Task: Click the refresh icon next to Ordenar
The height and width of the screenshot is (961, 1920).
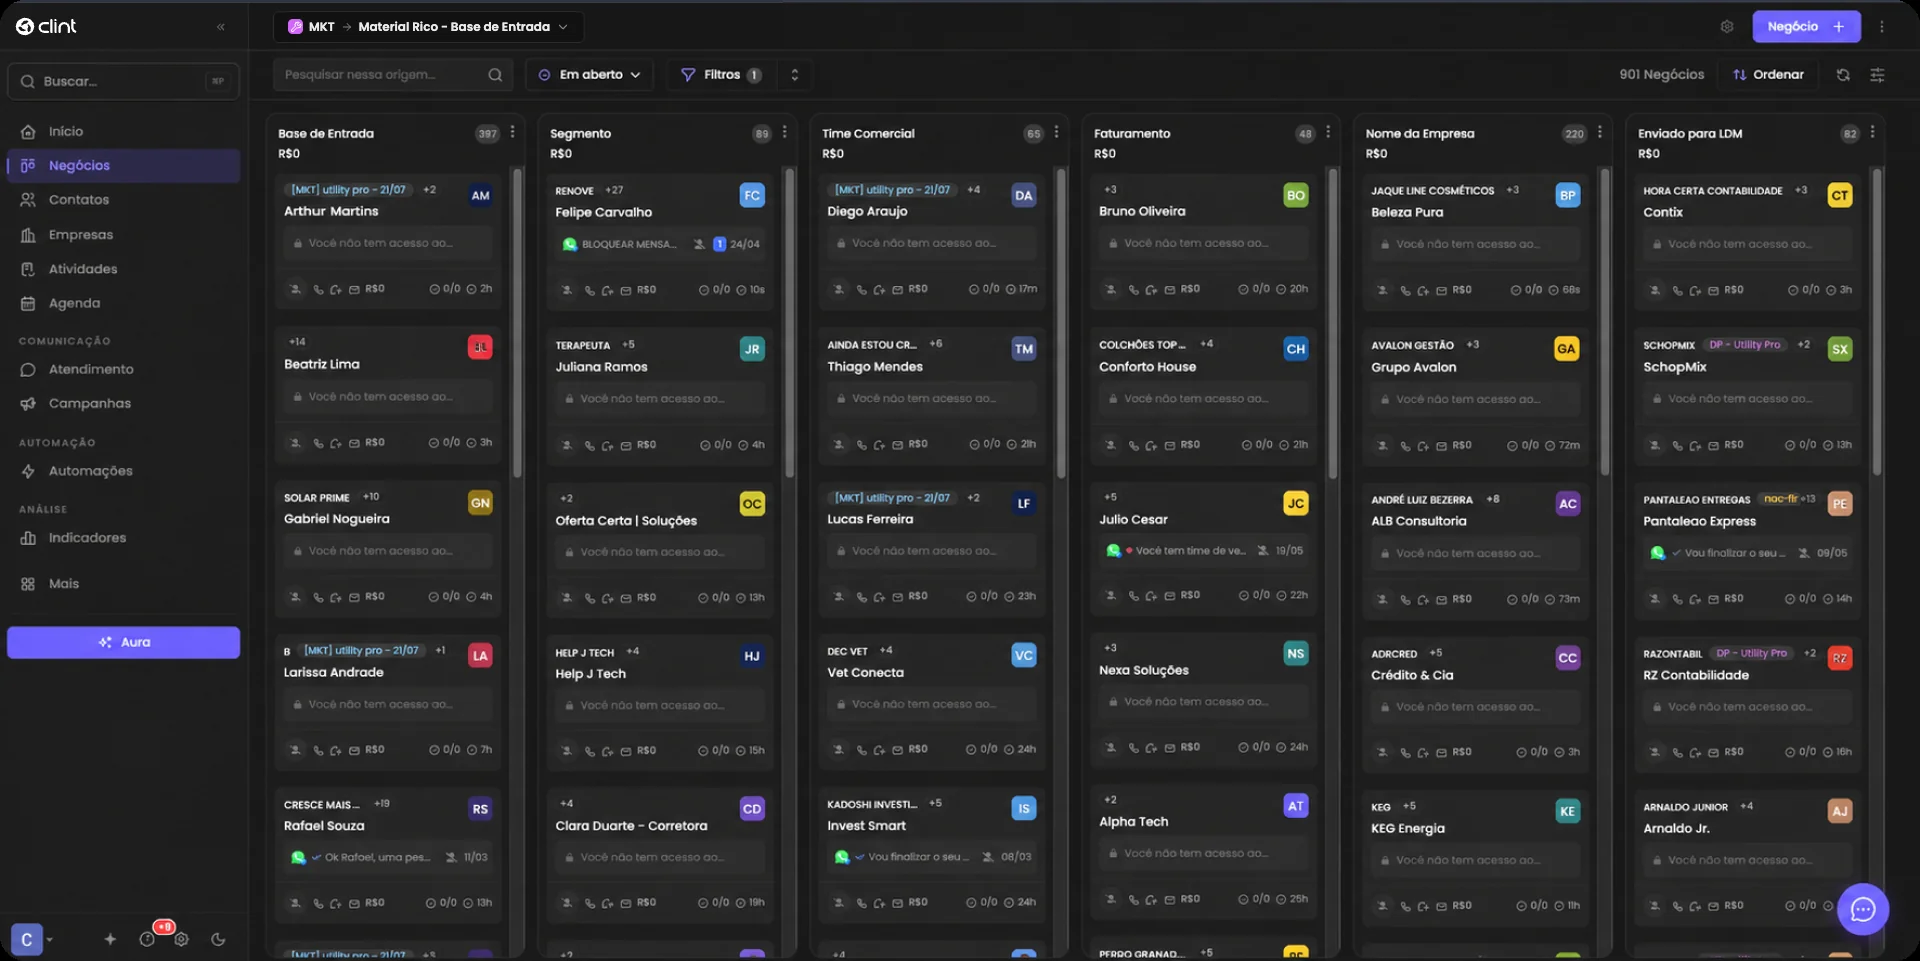Action: 1842,75
